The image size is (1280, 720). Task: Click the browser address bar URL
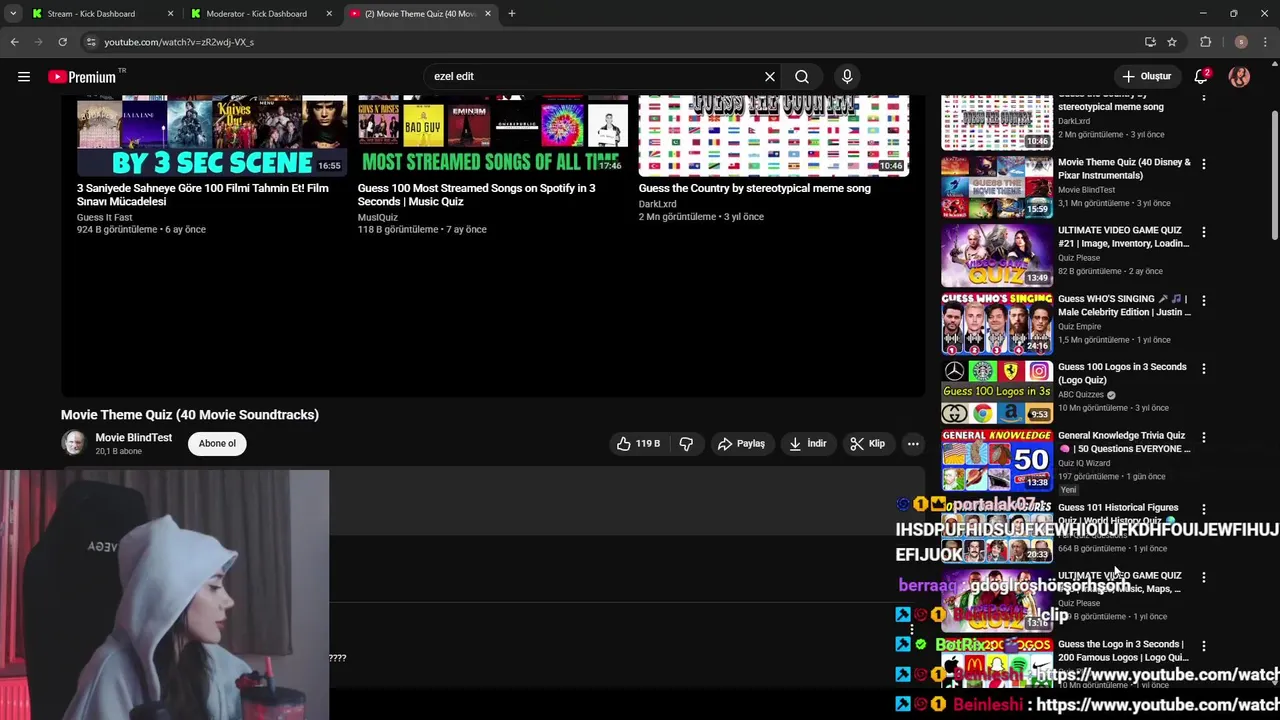[179, 42]
